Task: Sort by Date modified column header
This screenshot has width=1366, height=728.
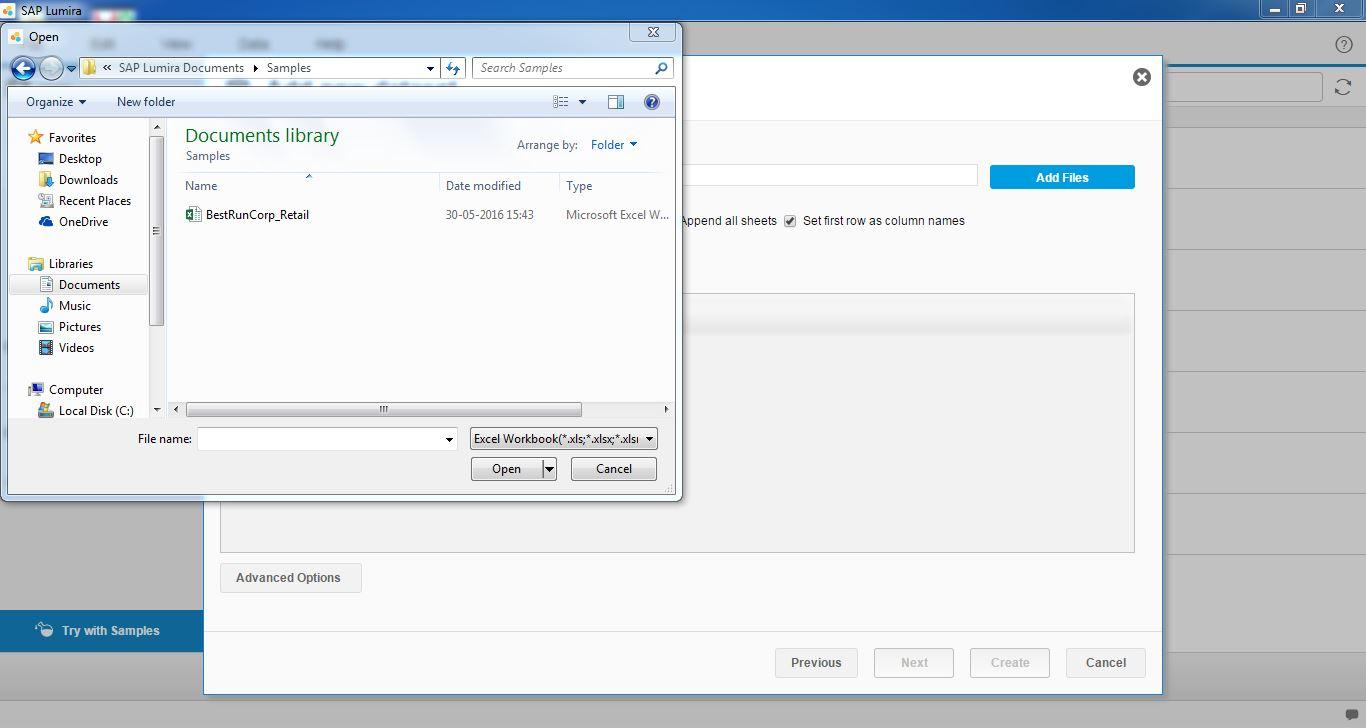Action: click(x=483, y=186)
